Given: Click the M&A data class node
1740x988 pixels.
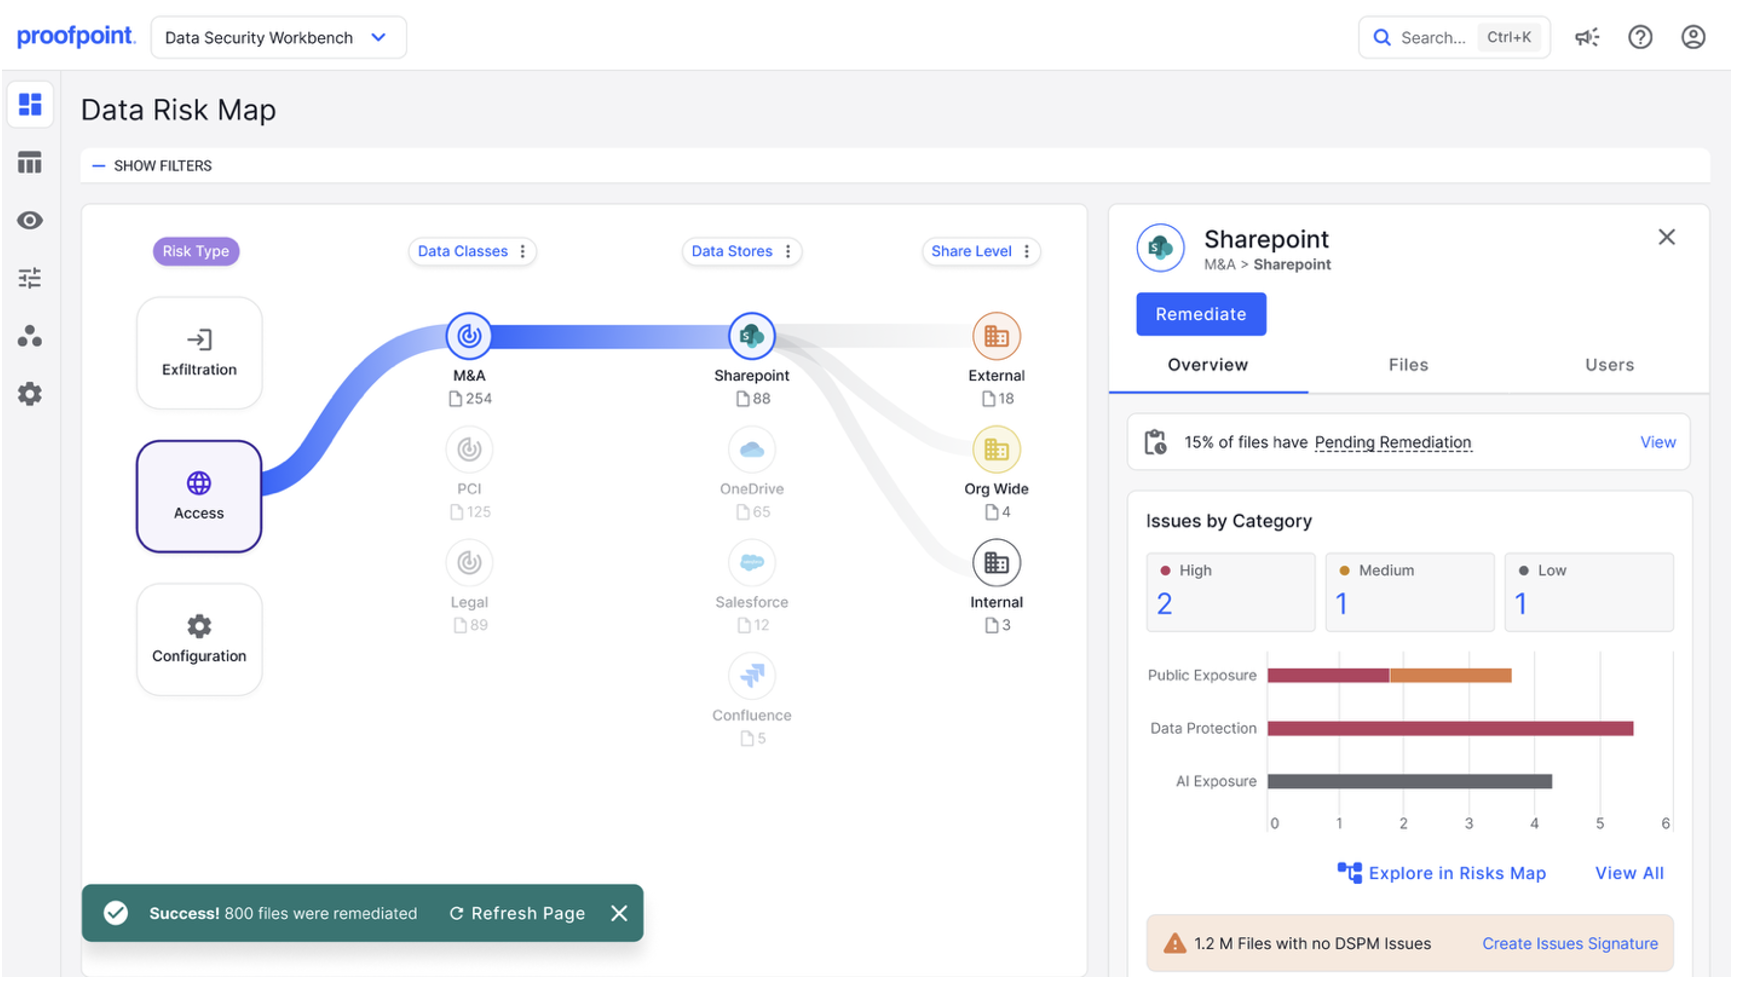Looking at the screenshot, I should tap(469, 337).
